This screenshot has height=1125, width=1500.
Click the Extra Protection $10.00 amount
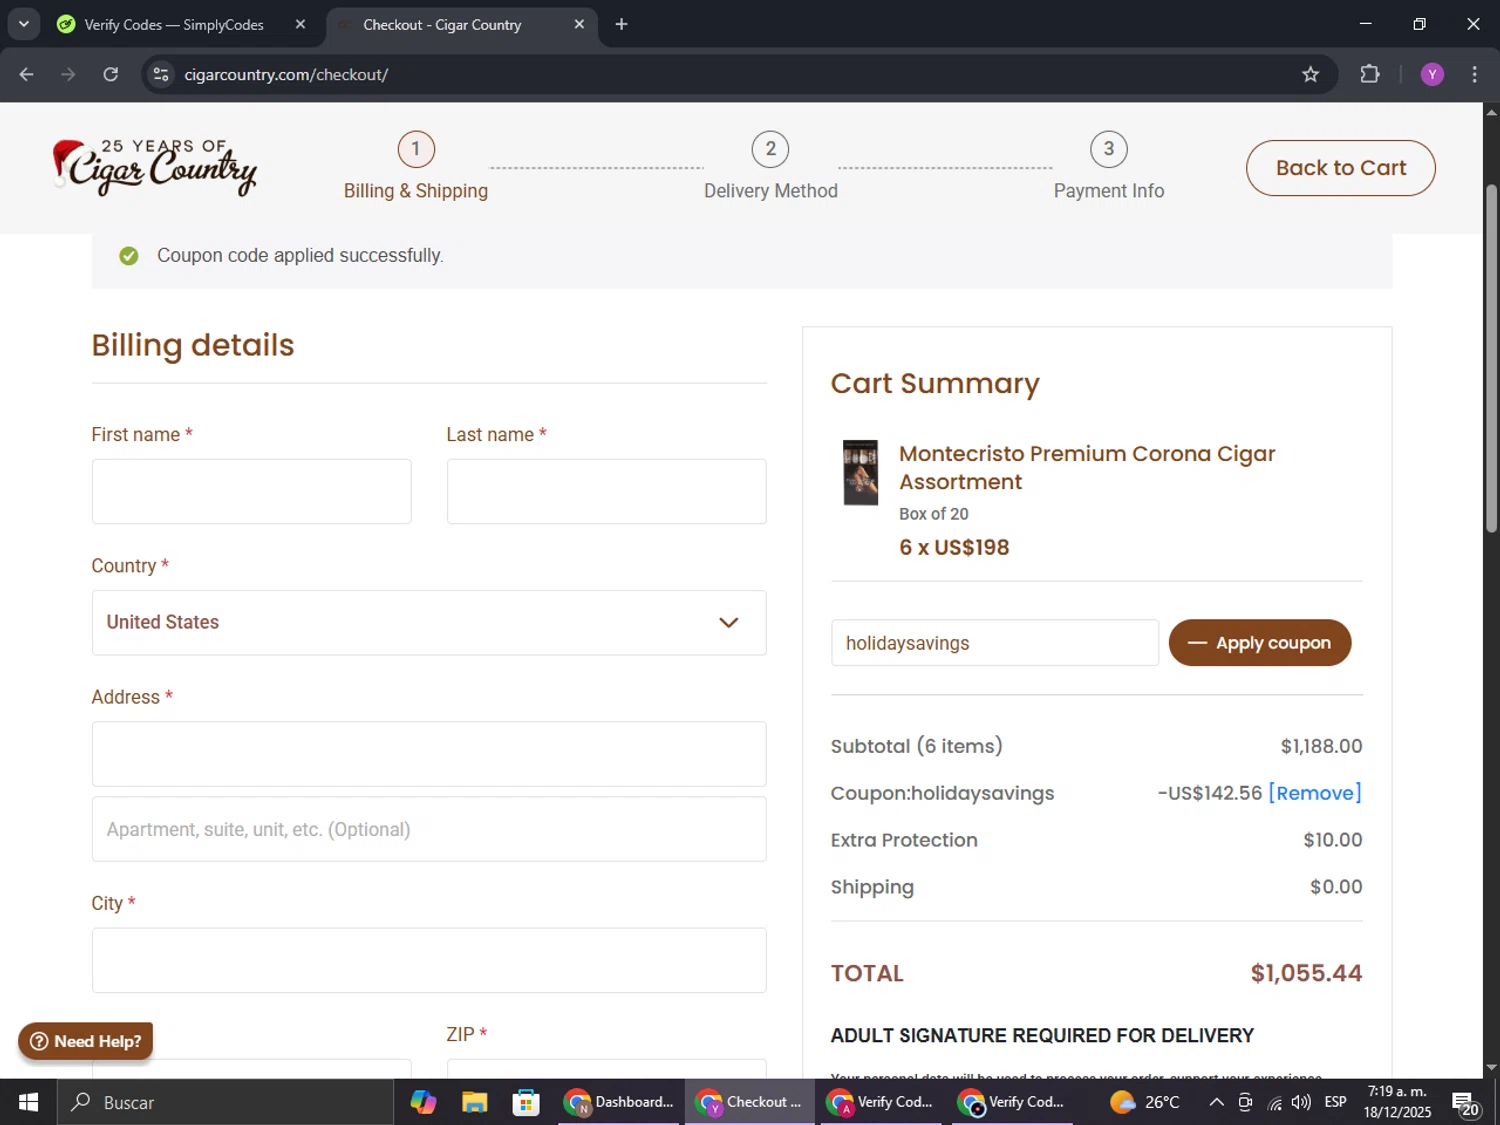pos(1332,840)
